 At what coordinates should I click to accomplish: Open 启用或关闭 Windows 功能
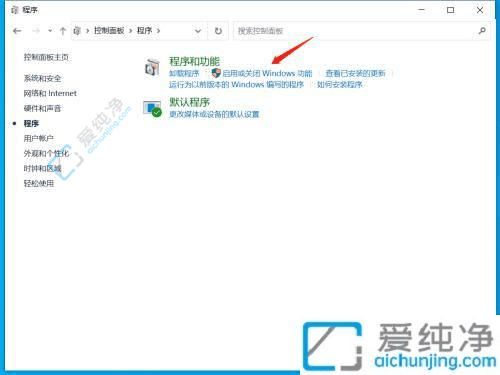click(267, 73)
